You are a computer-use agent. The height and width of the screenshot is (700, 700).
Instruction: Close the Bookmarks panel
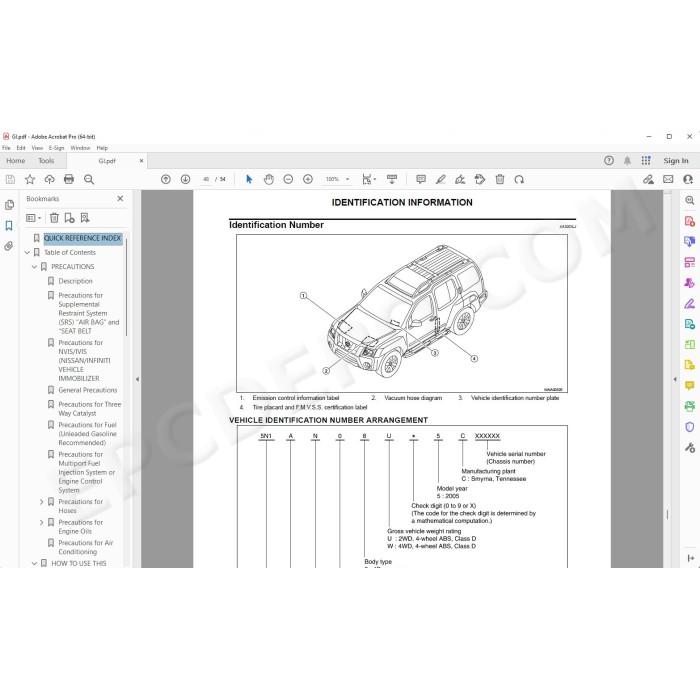click(120, 199)
